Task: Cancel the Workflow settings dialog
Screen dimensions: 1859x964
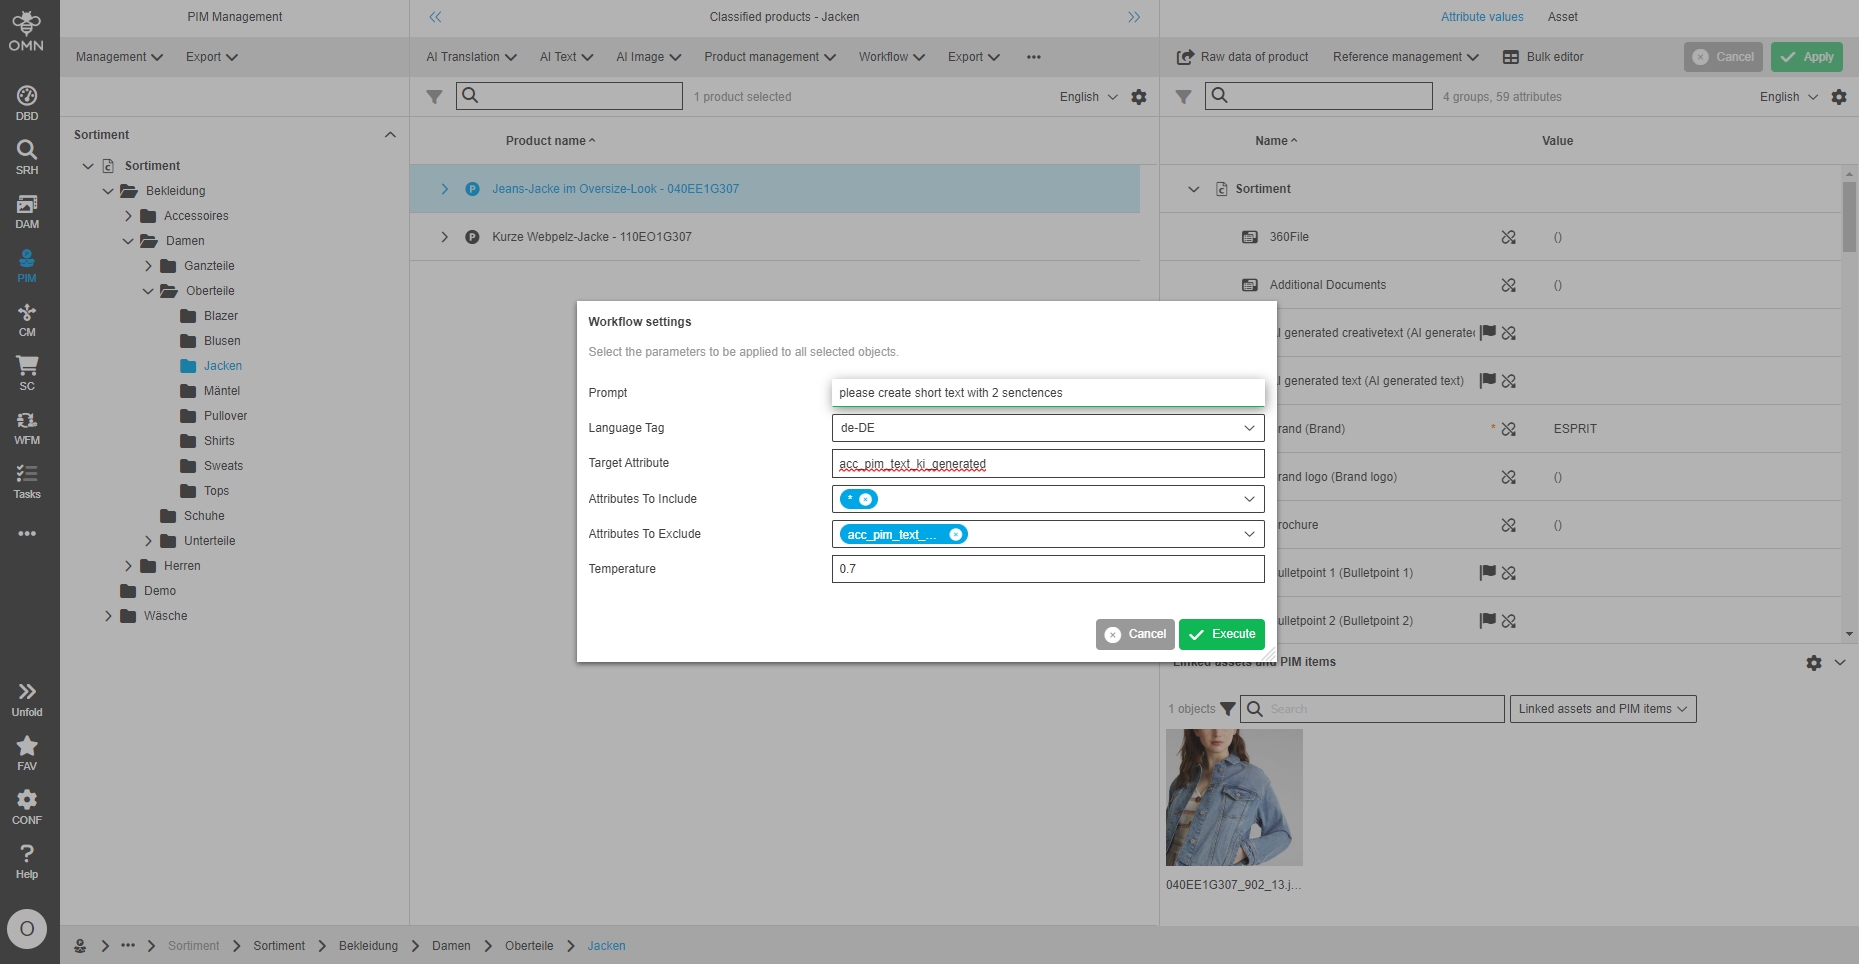Action: (x=1135, y=634)
